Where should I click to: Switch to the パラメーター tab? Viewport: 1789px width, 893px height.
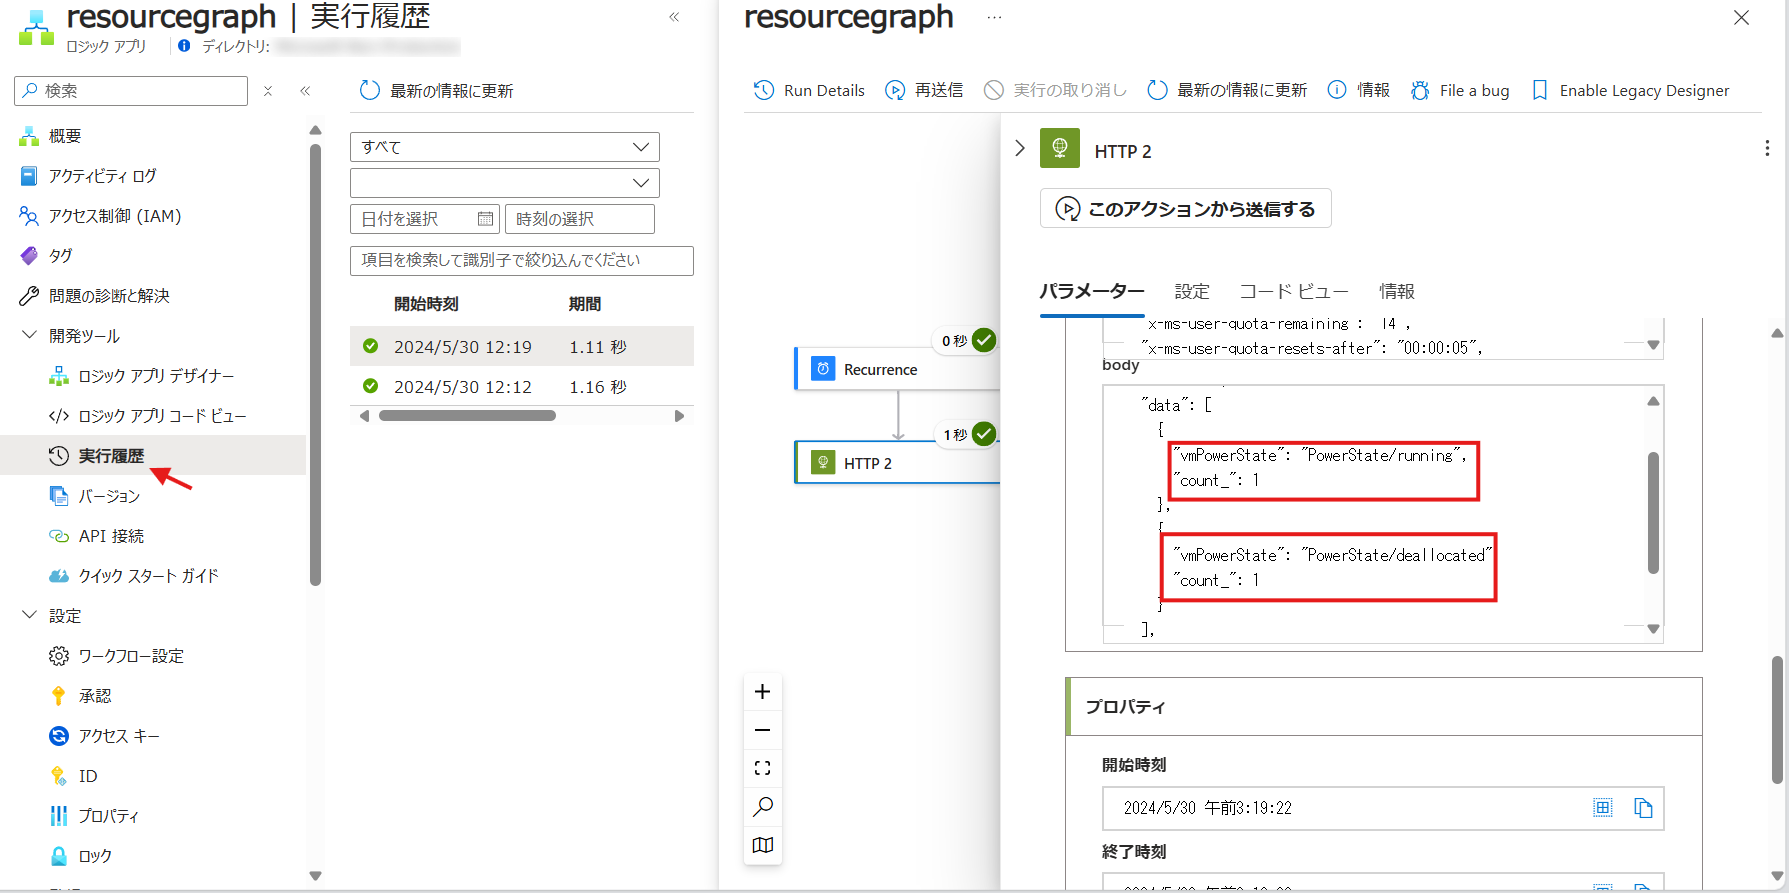pyautogui.click(x=1092, y=291)
